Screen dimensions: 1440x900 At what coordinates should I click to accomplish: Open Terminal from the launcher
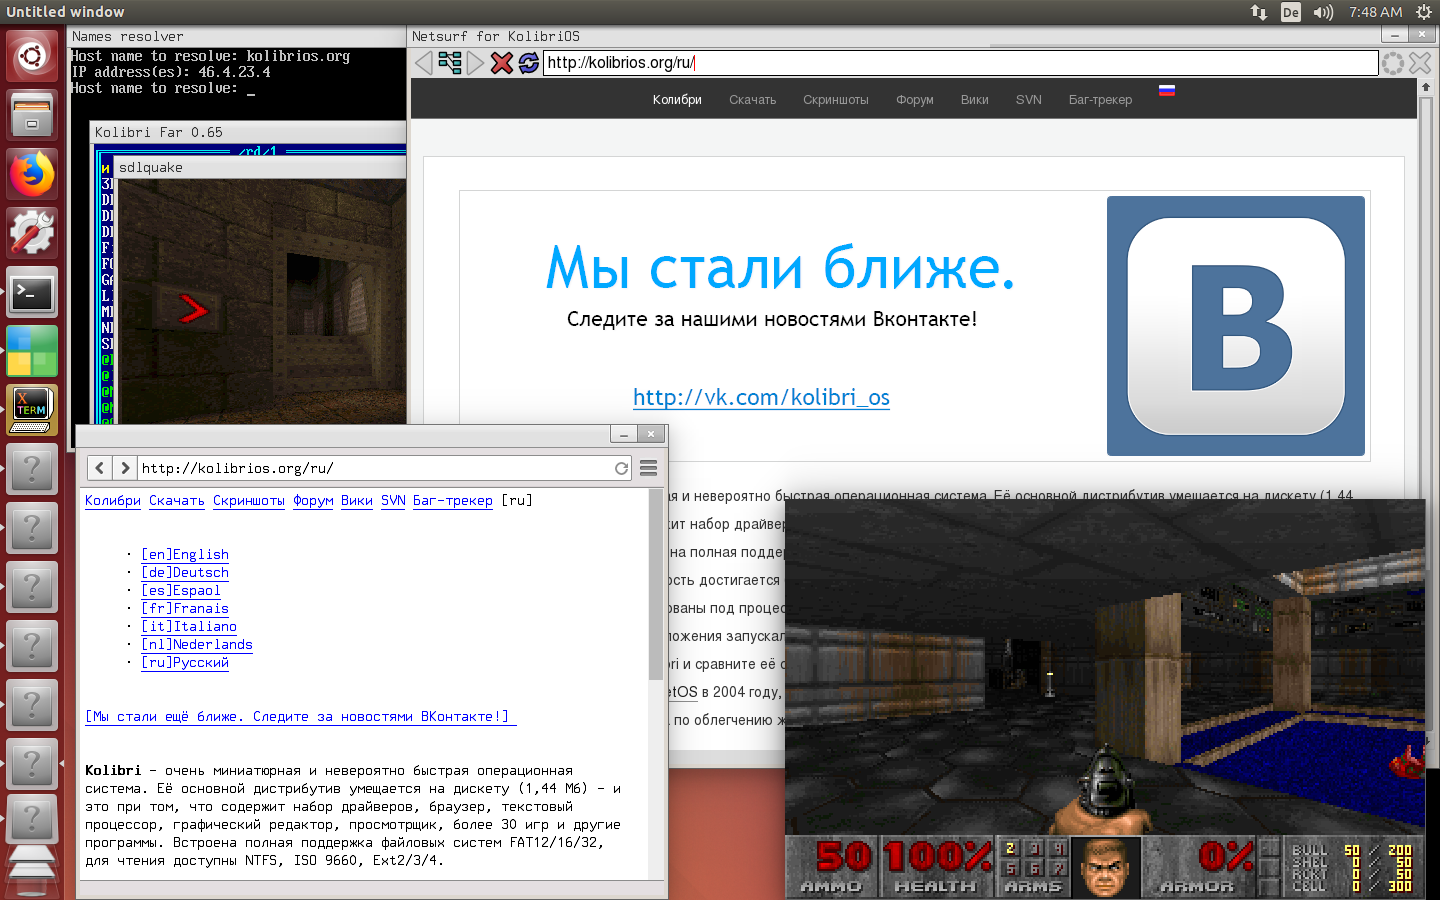[32, 292]
